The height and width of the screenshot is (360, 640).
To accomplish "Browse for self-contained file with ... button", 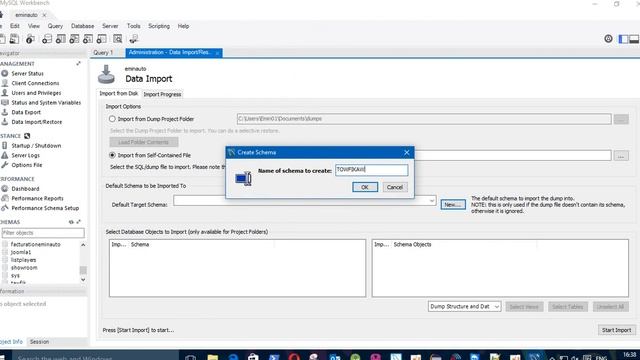I will point(621,156).
